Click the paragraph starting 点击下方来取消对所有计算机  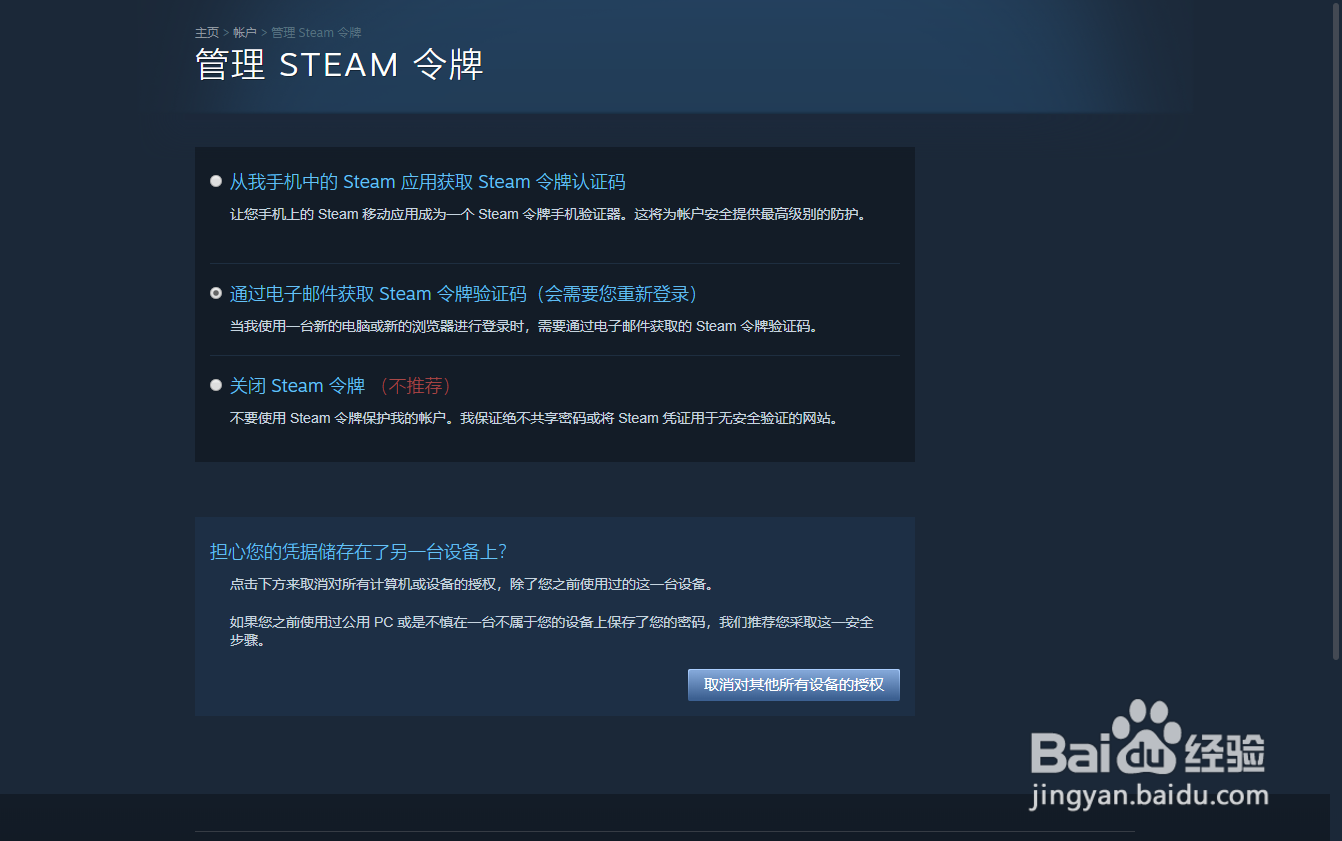[x=472, y=584]
